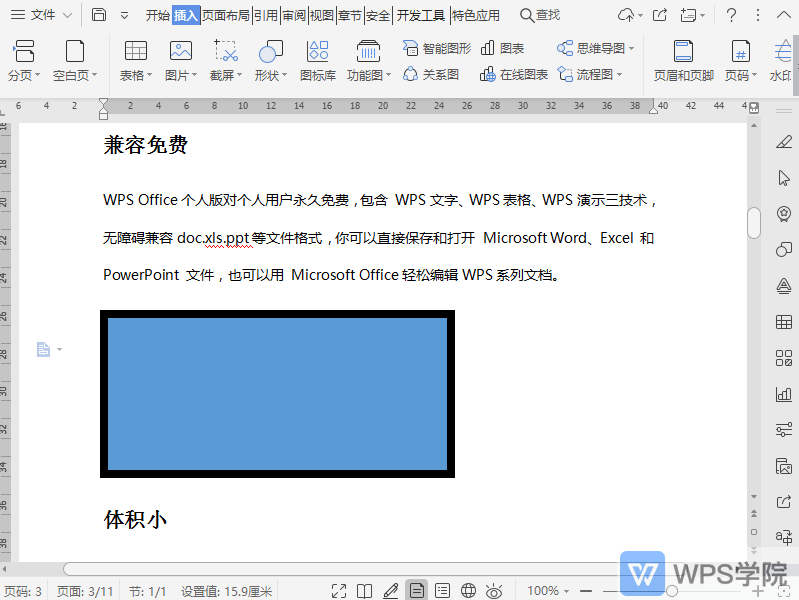Click the Table (表格) insert icon
This screenshot has width=799, height=600.
[135, 52]
